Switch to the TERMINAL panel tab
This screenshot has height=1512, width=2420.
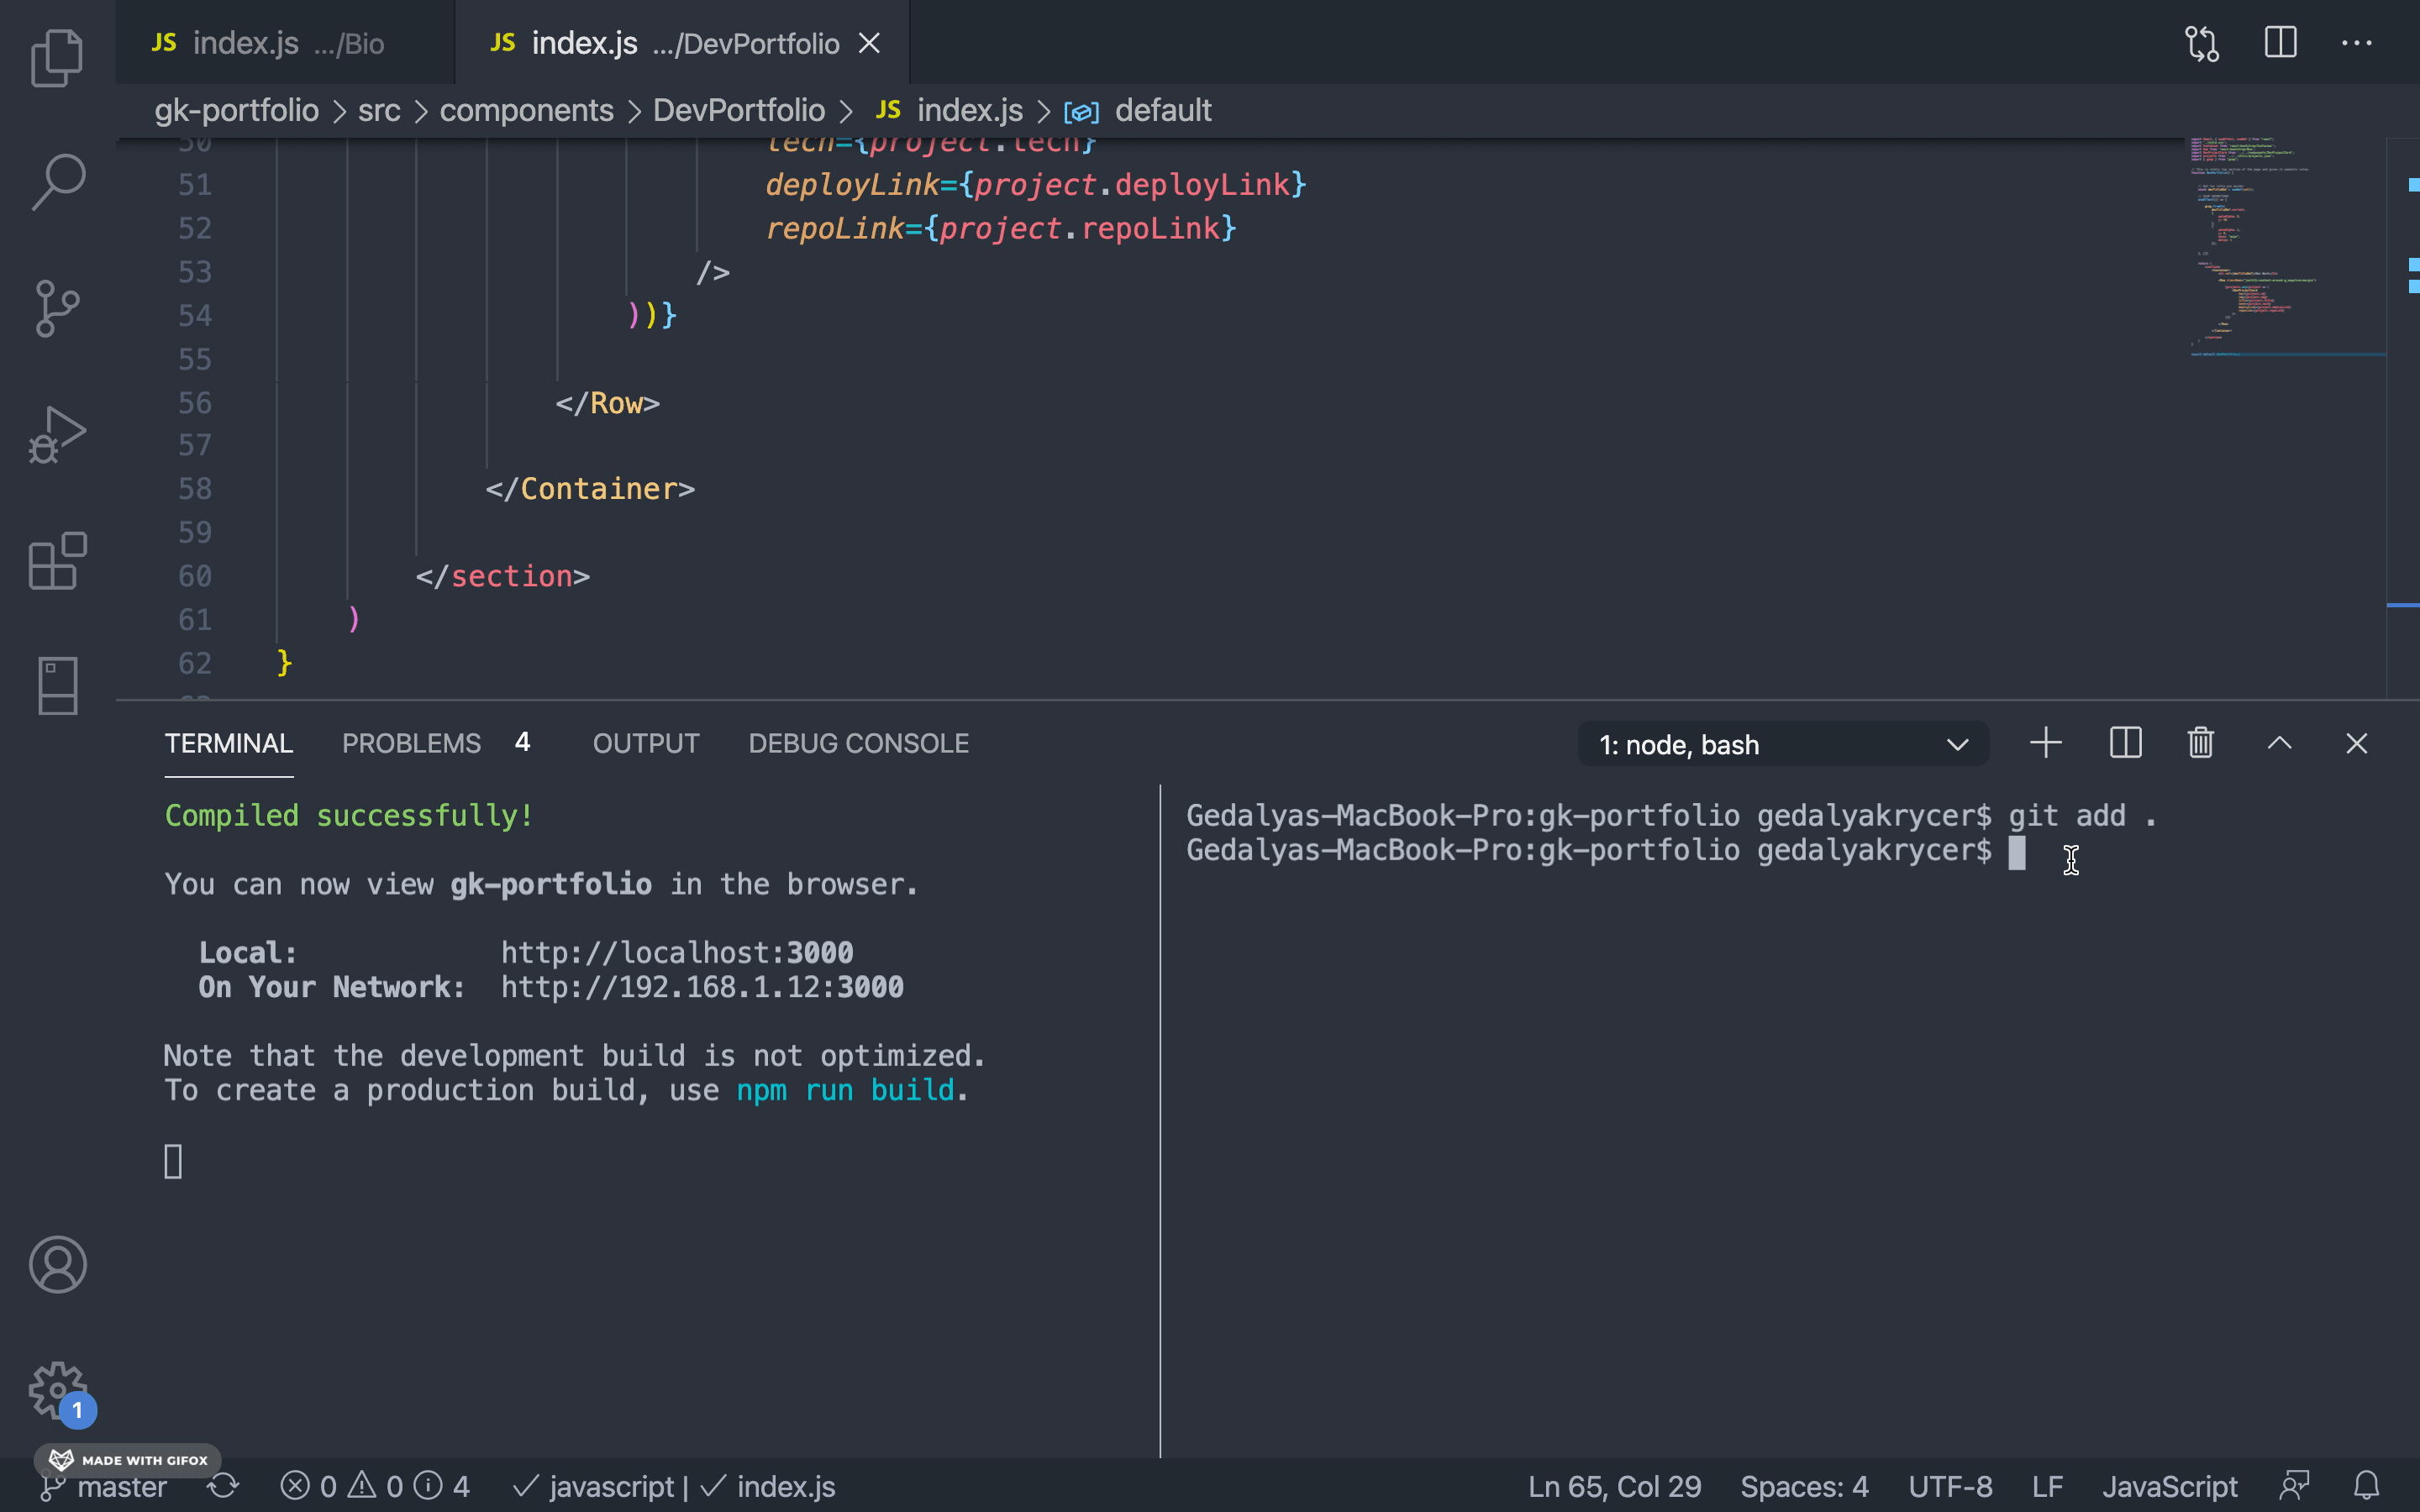click(x=229, y=743)
